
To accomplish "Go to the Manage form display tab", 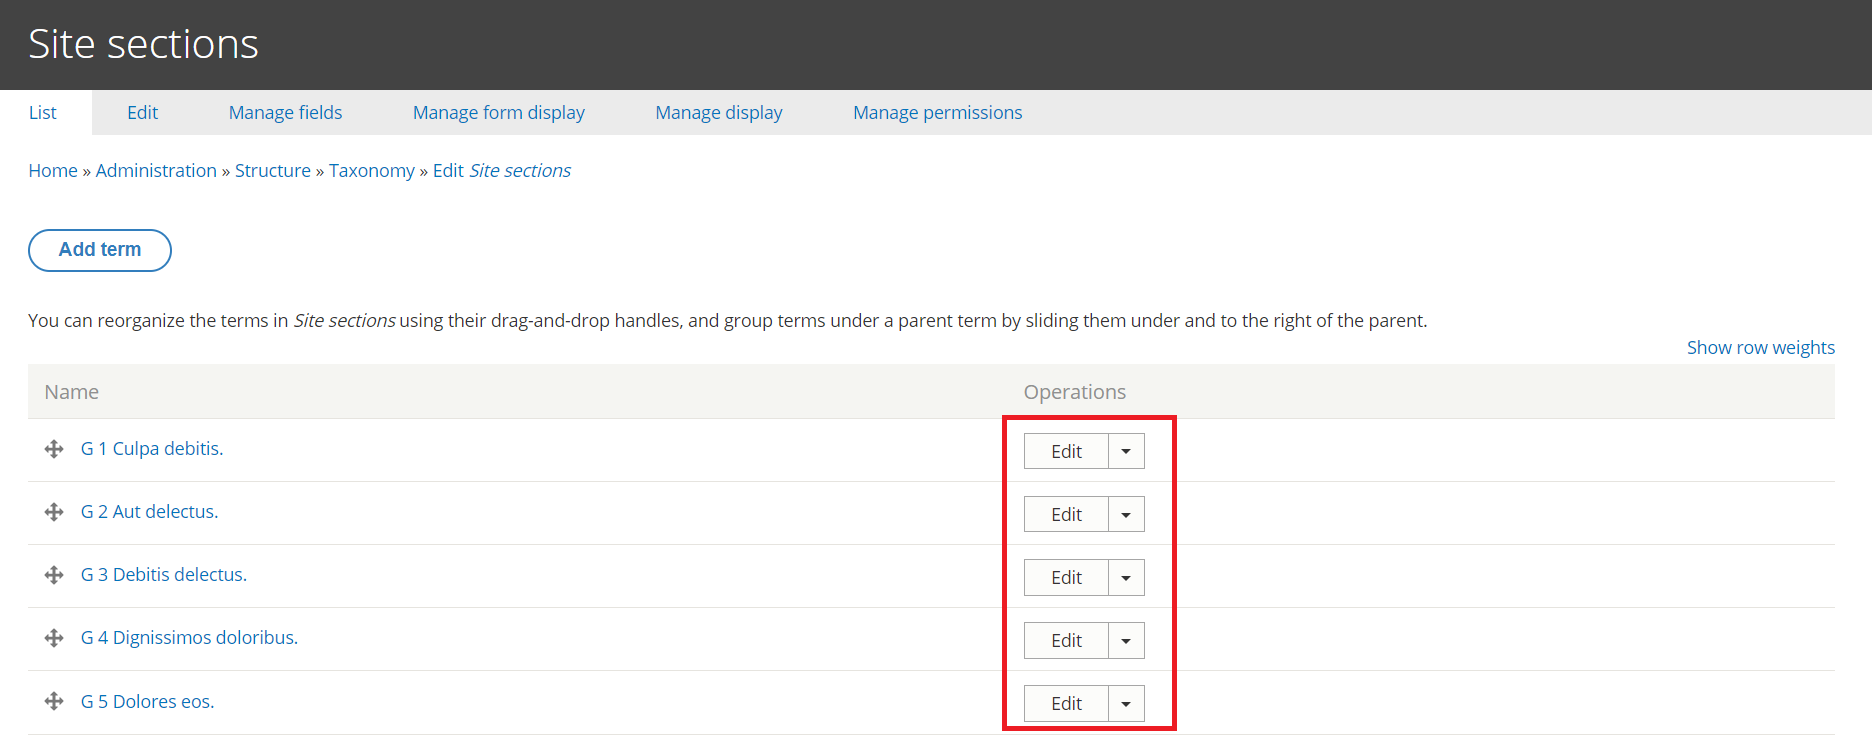I will point(498,113).
